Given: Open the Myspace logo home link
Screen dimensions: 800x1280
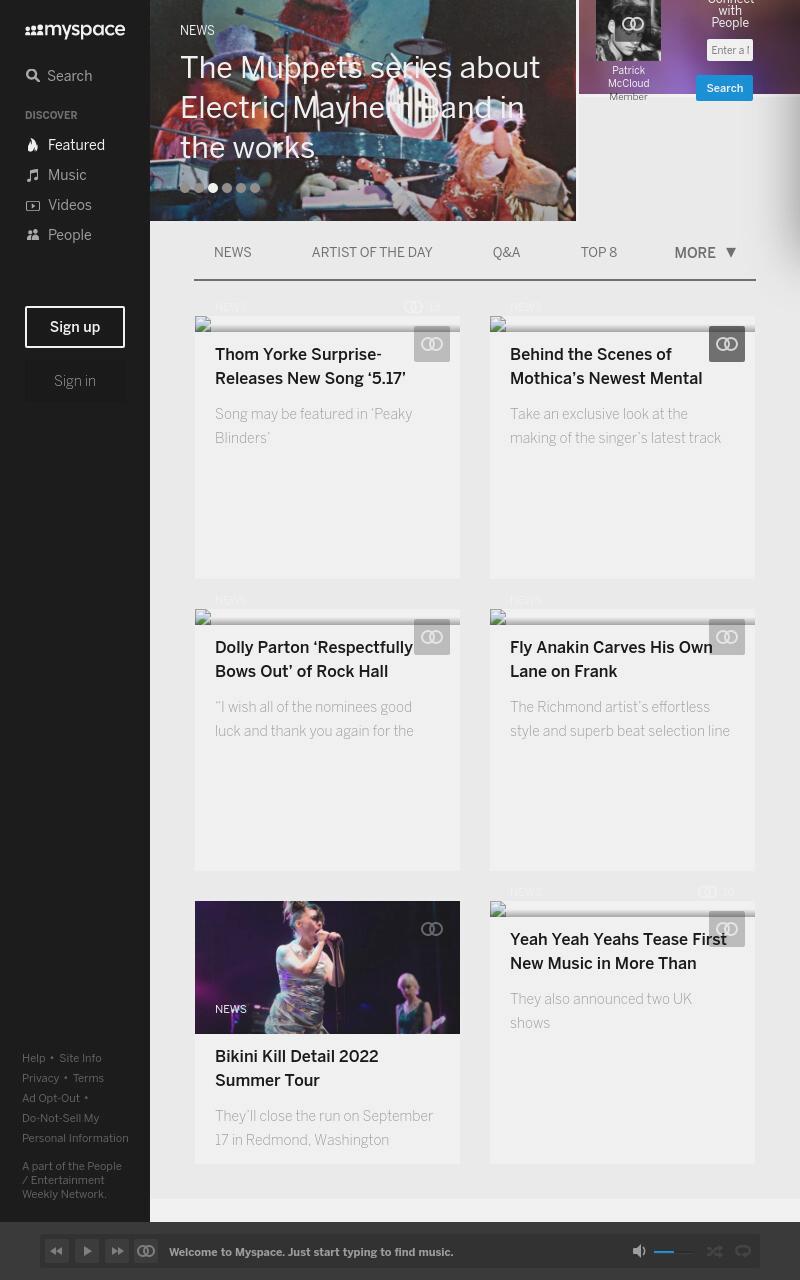Looking at the screenshot, I should coord(75,31).
